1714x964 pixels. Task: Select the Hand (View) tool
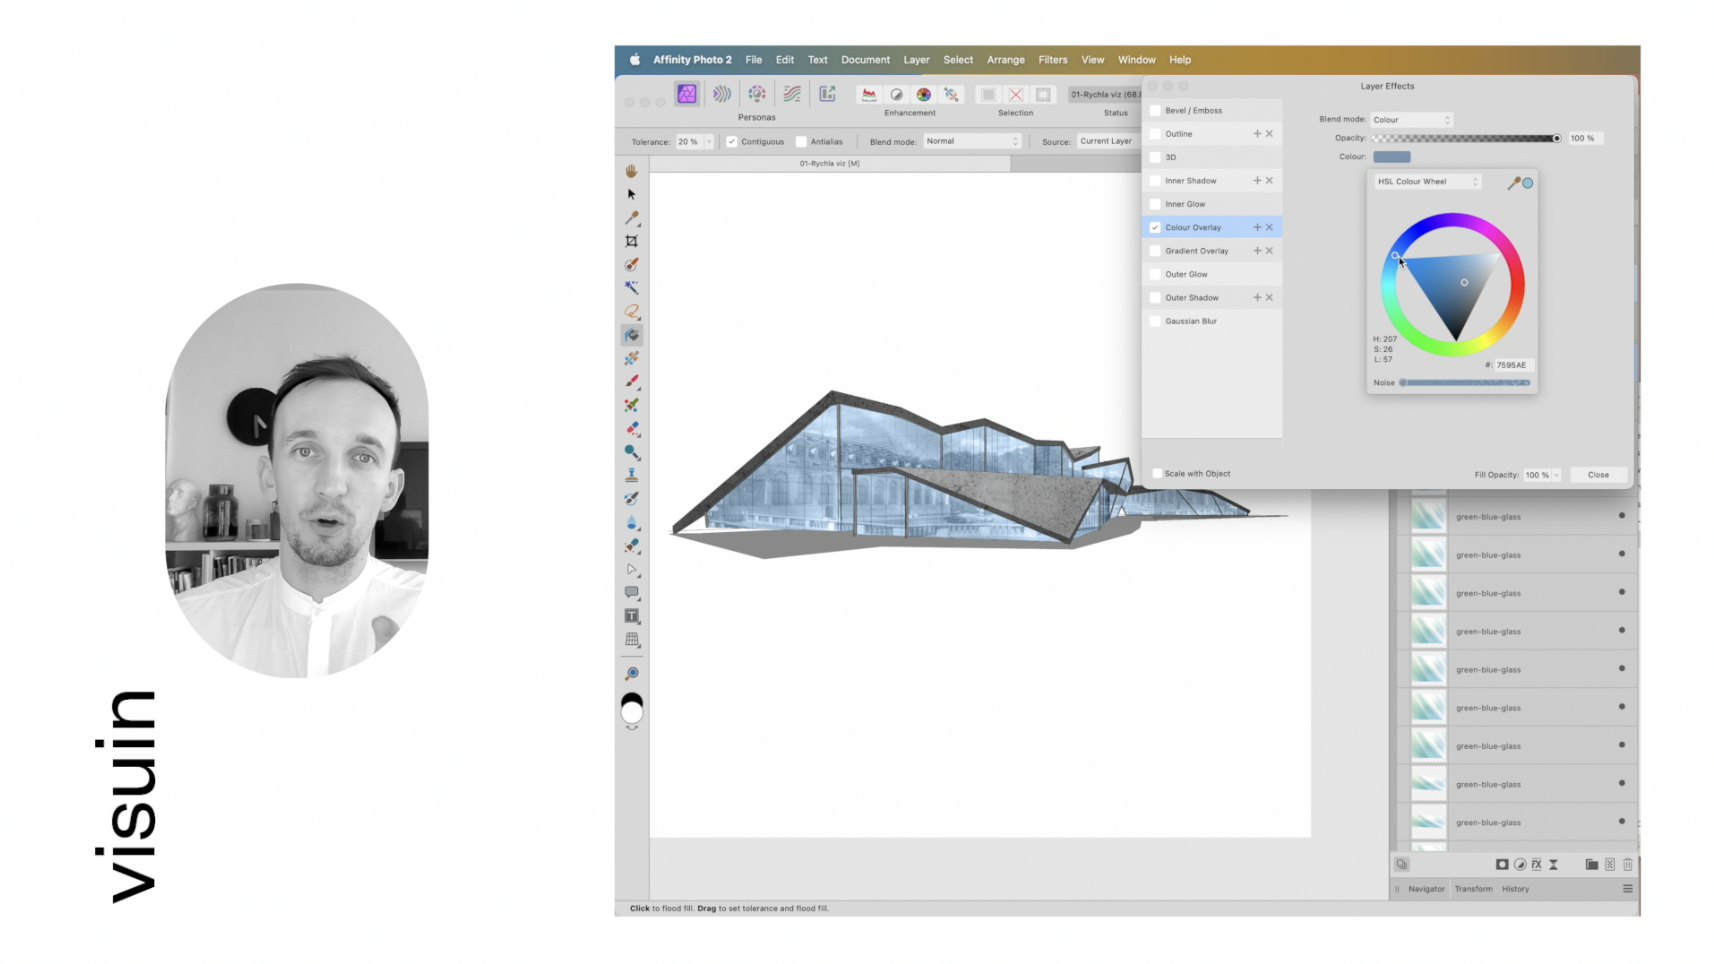631,171
